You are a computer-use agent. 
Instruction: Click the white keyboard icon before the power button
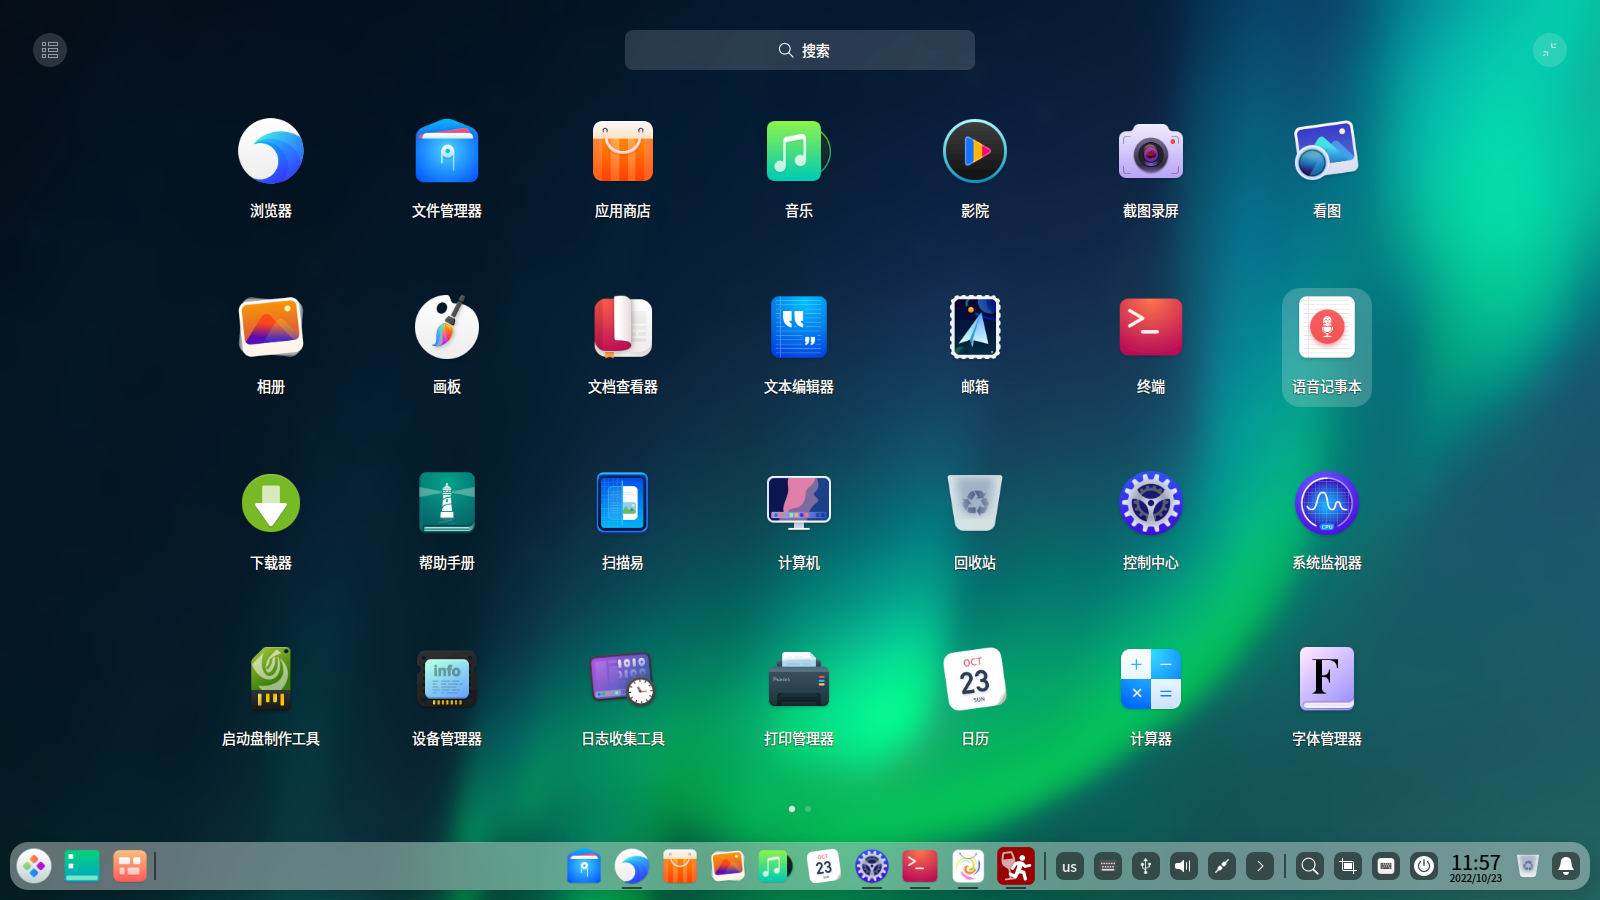point(1386,866)
